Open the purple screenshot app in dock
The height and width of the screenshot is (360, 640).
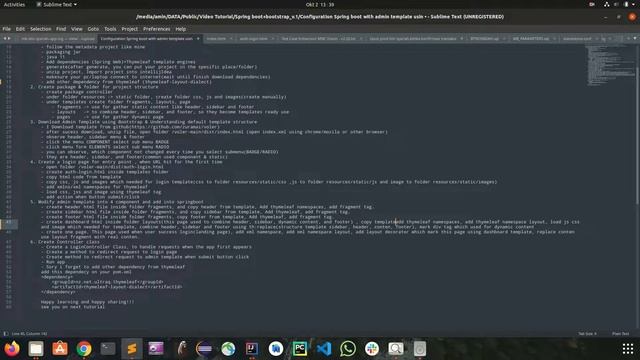[156, 349]
